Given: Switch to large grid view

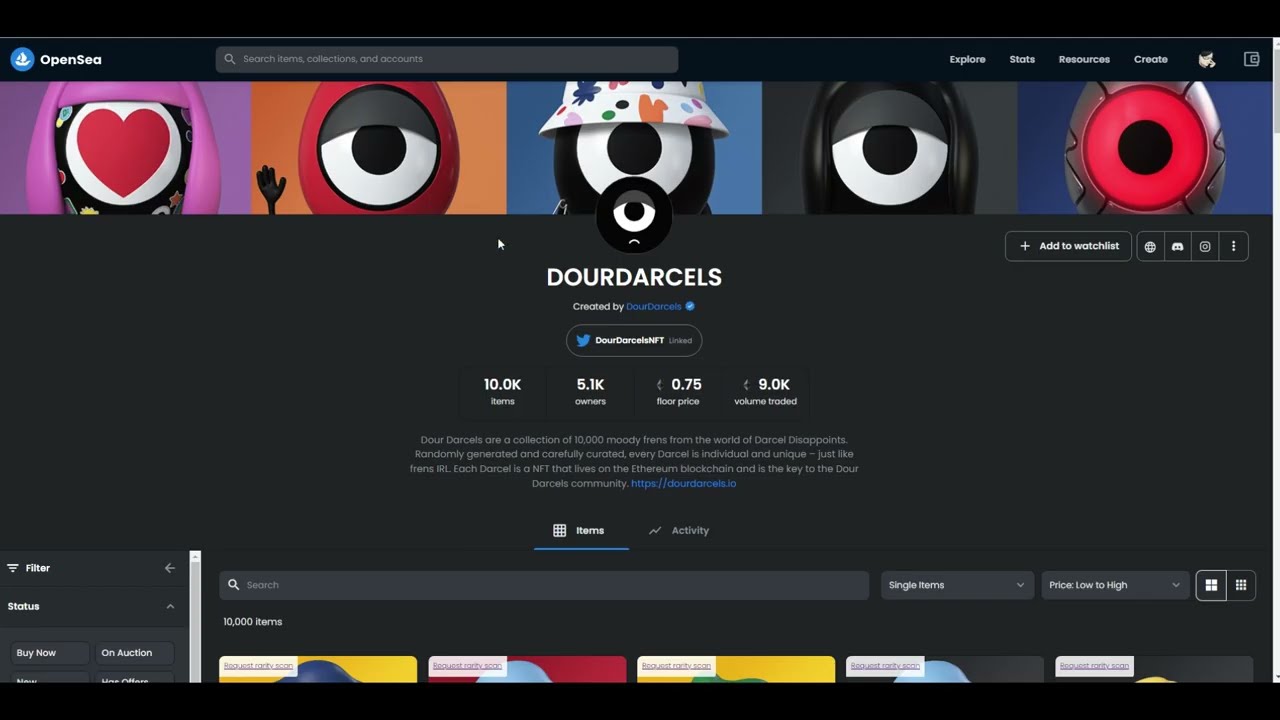Looking at the screenshot, I should 1211,585.
